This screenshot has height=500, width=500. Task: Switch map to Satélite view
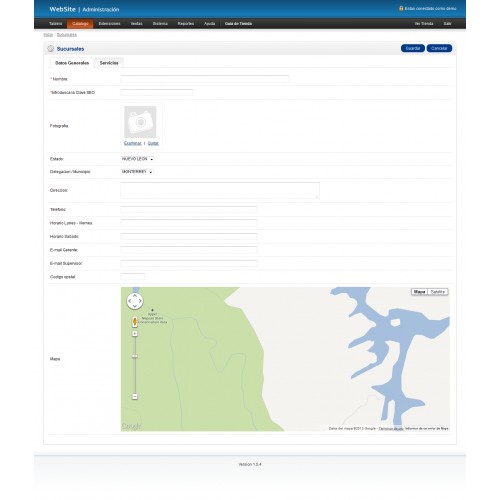point(438,292)
